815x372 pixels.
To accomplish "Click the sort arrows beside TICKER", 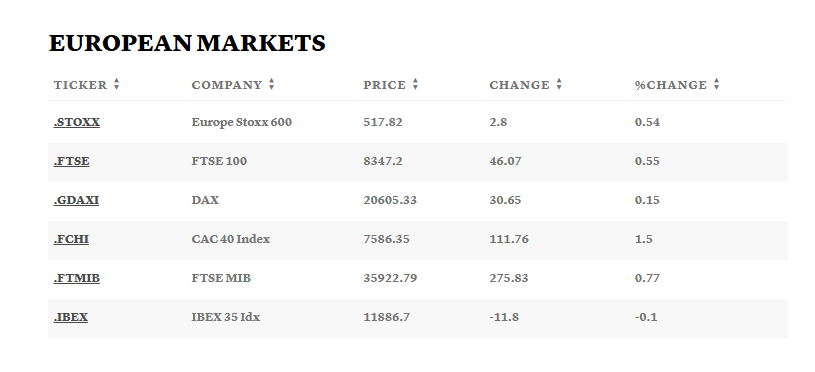I will [x=116, y=84].
